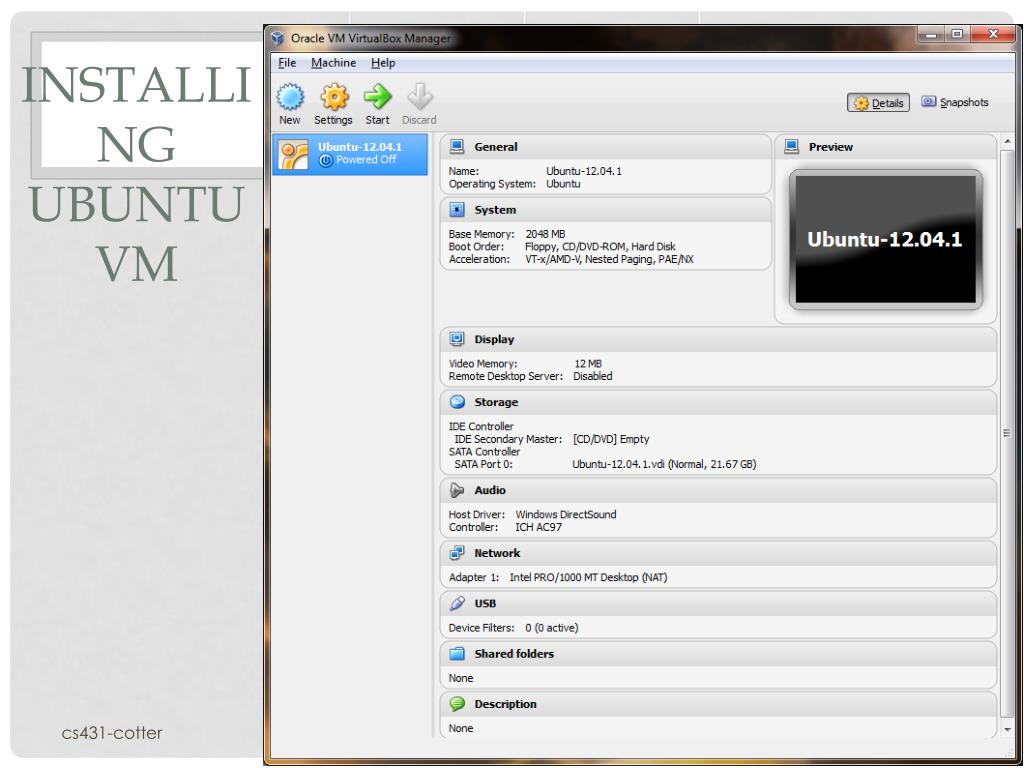
Task: Open the Network settings header link
Action: click(497, 553)
